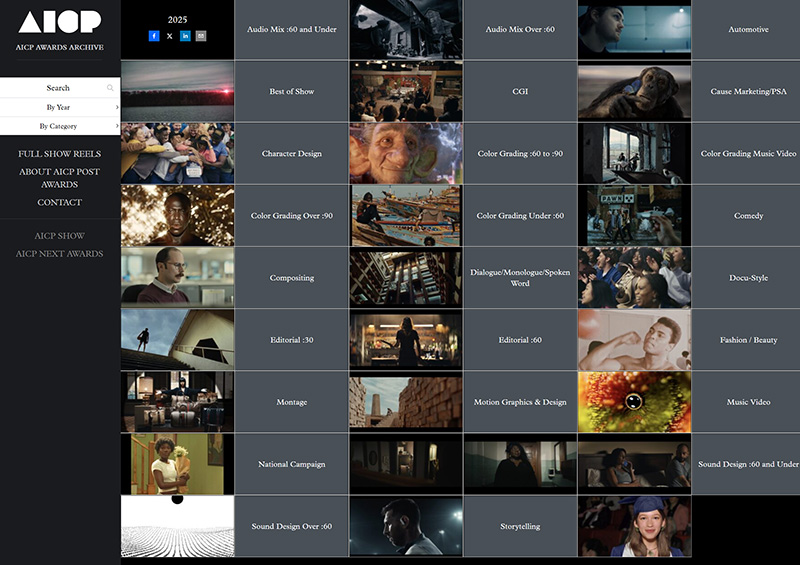The image size is (800, 565).
Task: Choose the Editorial :60 category
Action: click(x=520, y=339)
